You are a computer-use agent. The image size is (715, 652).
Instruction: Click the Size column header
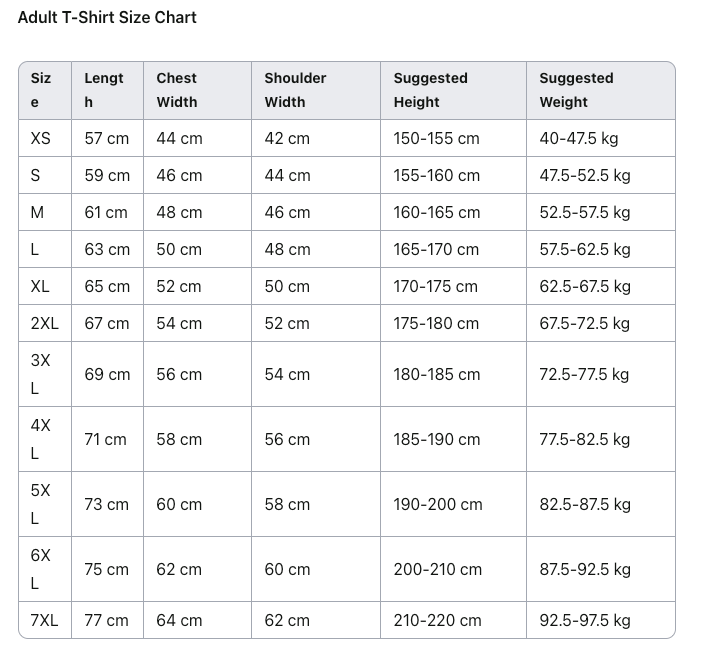click(x=41, y=90)
